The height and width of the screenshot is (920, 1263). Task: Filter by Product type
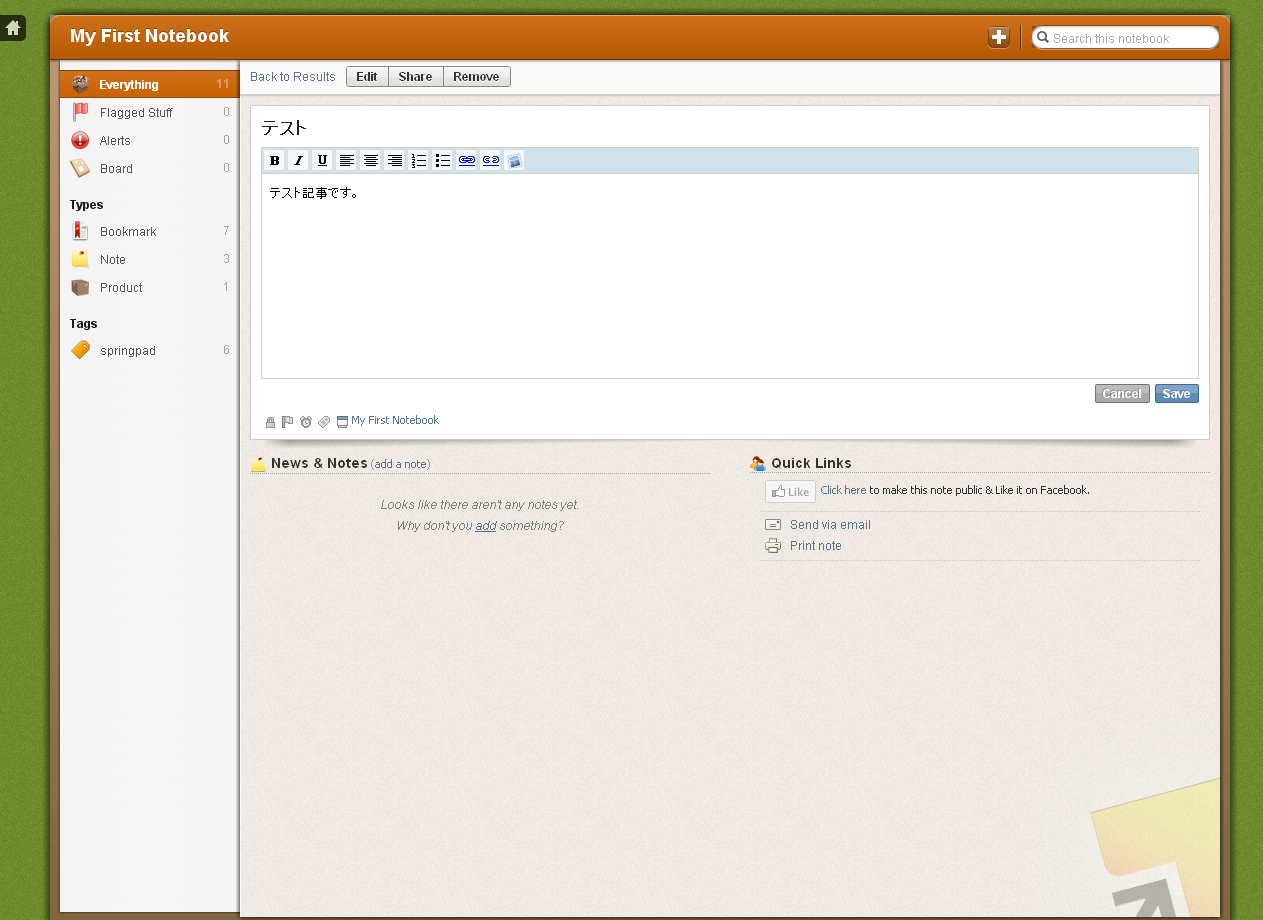[149, 287]
